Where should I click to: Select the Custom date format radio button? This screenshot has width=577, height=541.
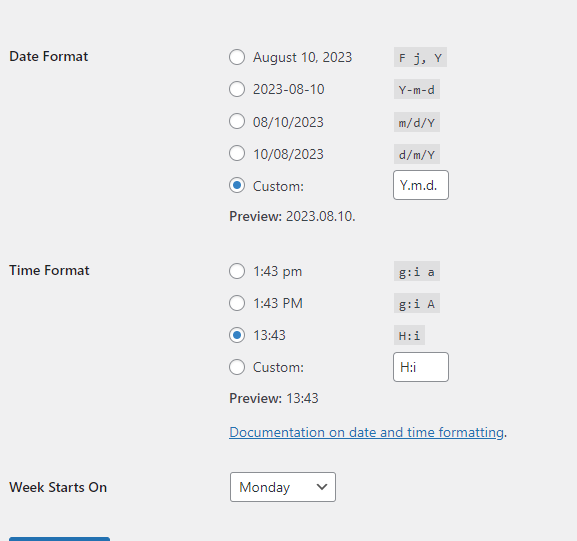click(237, 185)
